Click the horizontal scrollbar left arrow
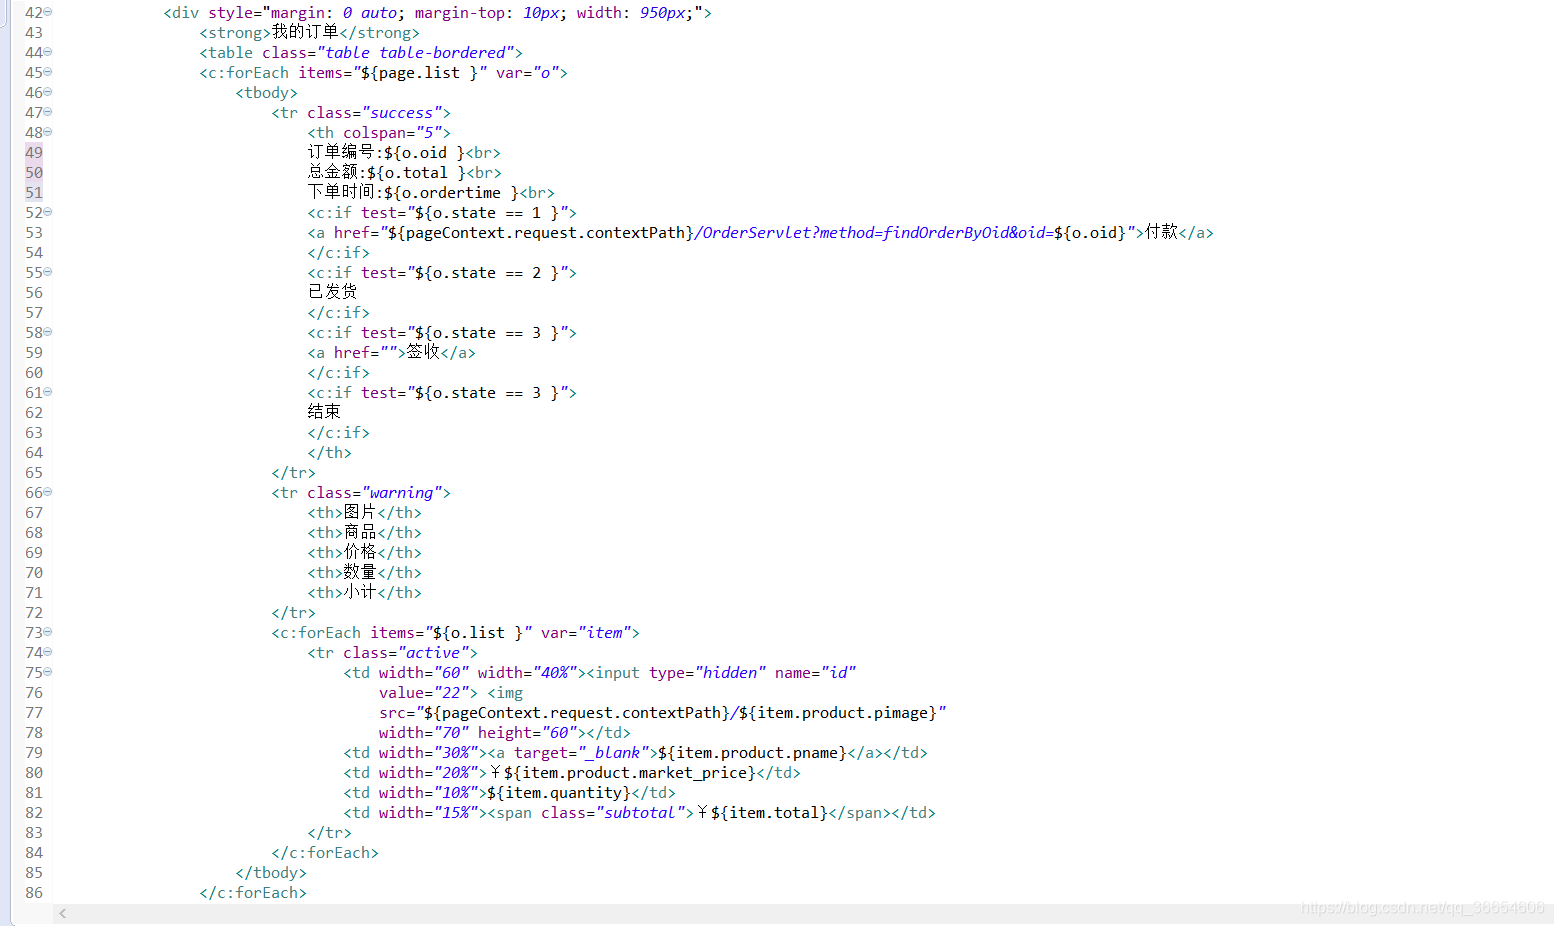Image resolution: width=1554 pixels, height=926 pixels. tap(63, 913)
